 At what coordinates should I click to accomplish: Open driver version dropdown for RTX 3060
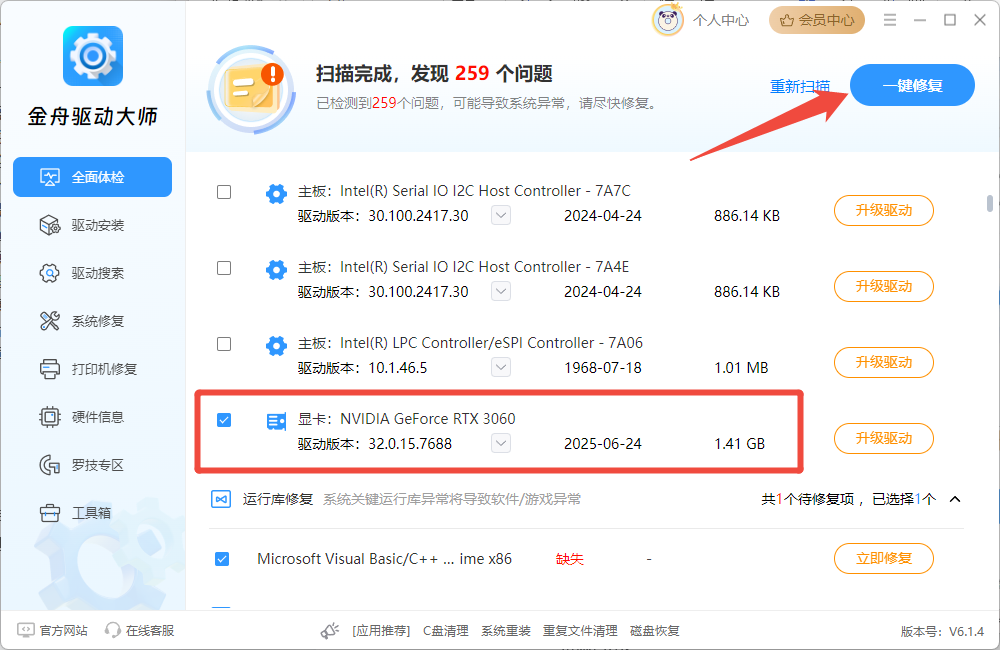[502, 443]
